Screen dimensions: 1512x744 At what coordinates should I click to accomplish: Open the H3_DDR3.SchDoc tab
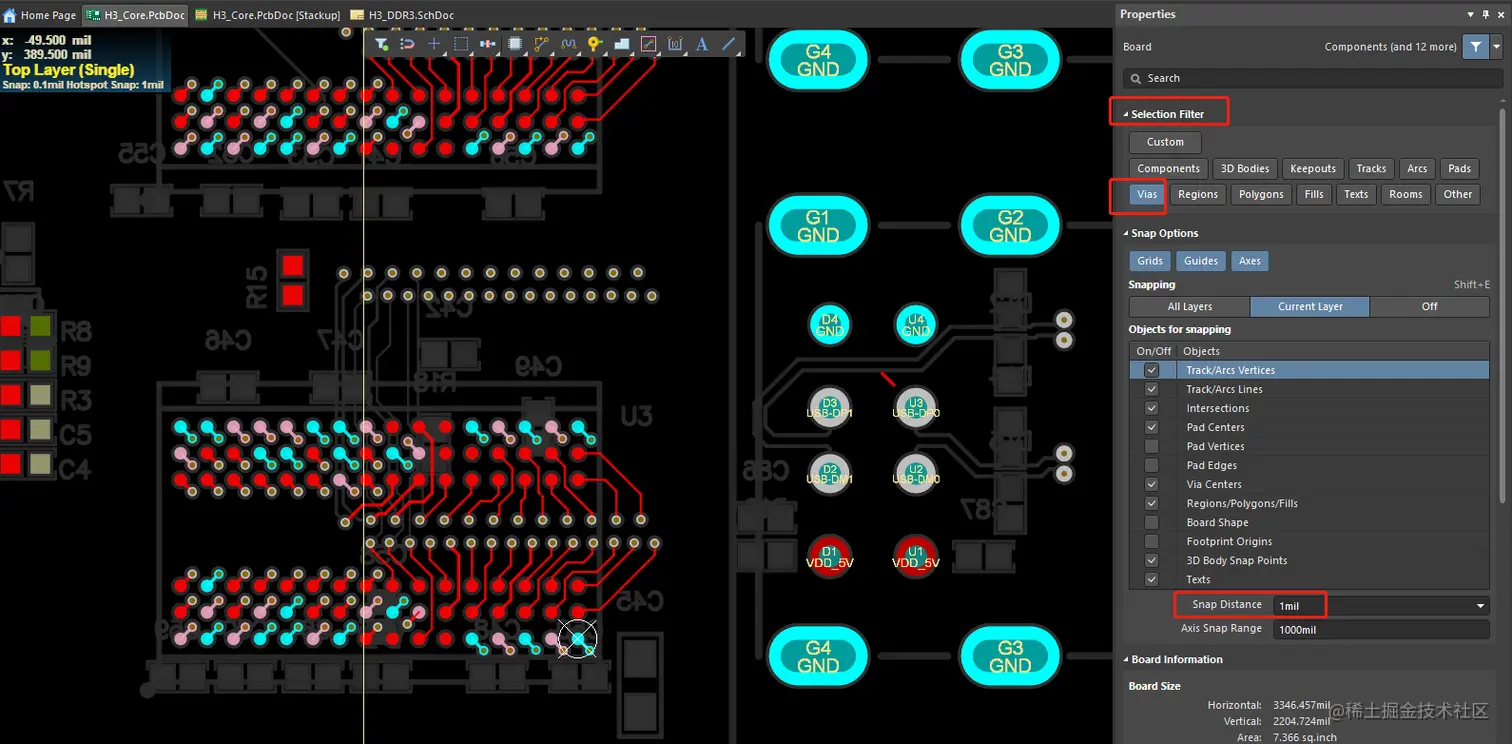pos(403,15)
